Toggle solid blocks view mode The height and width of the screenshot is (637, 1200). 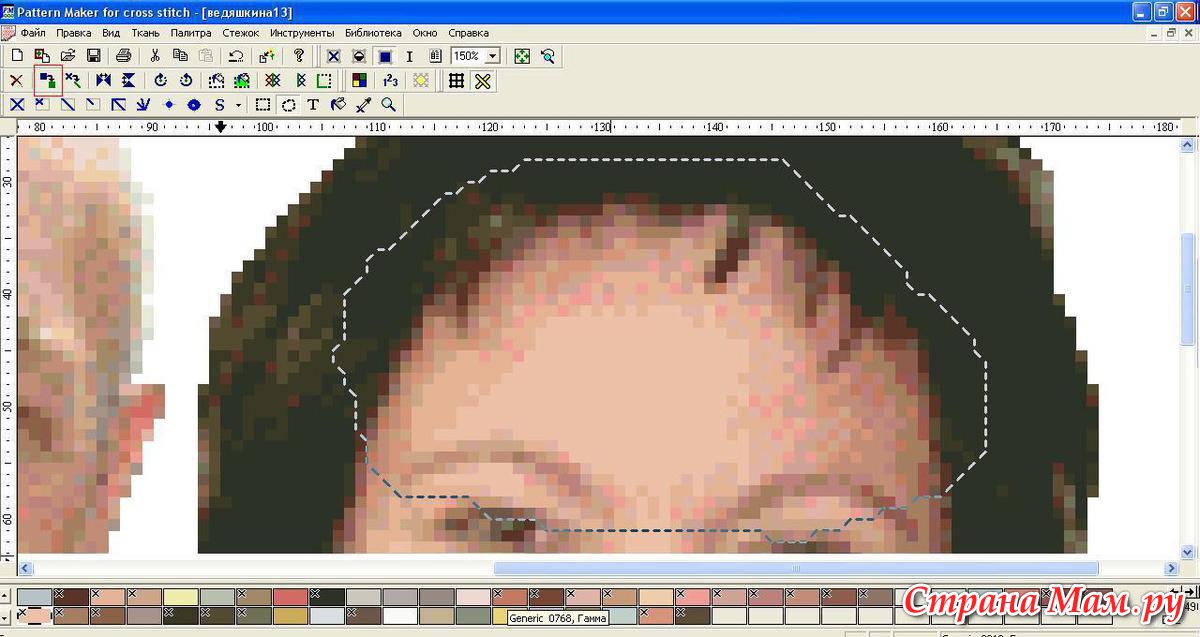[384, 56]
